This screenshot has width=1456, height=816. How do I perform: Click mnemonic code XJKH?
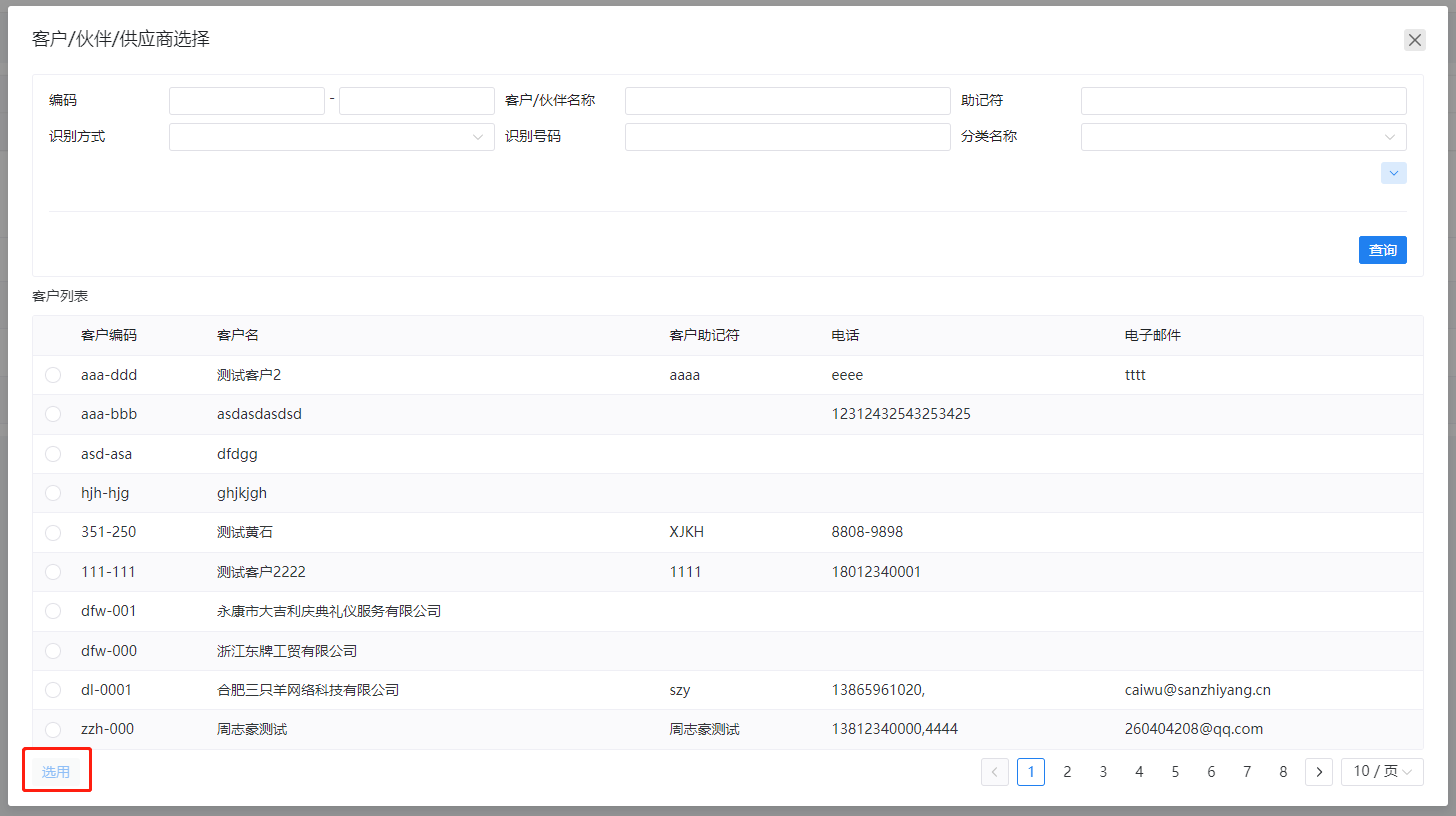coord(687,532)
